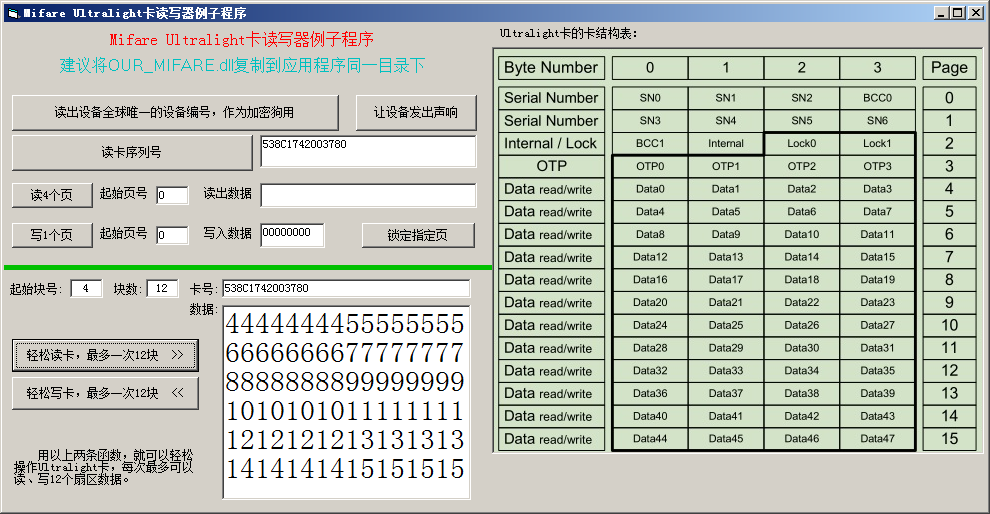Screen dimensions: 990x514
Task: Click the Byte Number header cell
Action: coord(551,68)
